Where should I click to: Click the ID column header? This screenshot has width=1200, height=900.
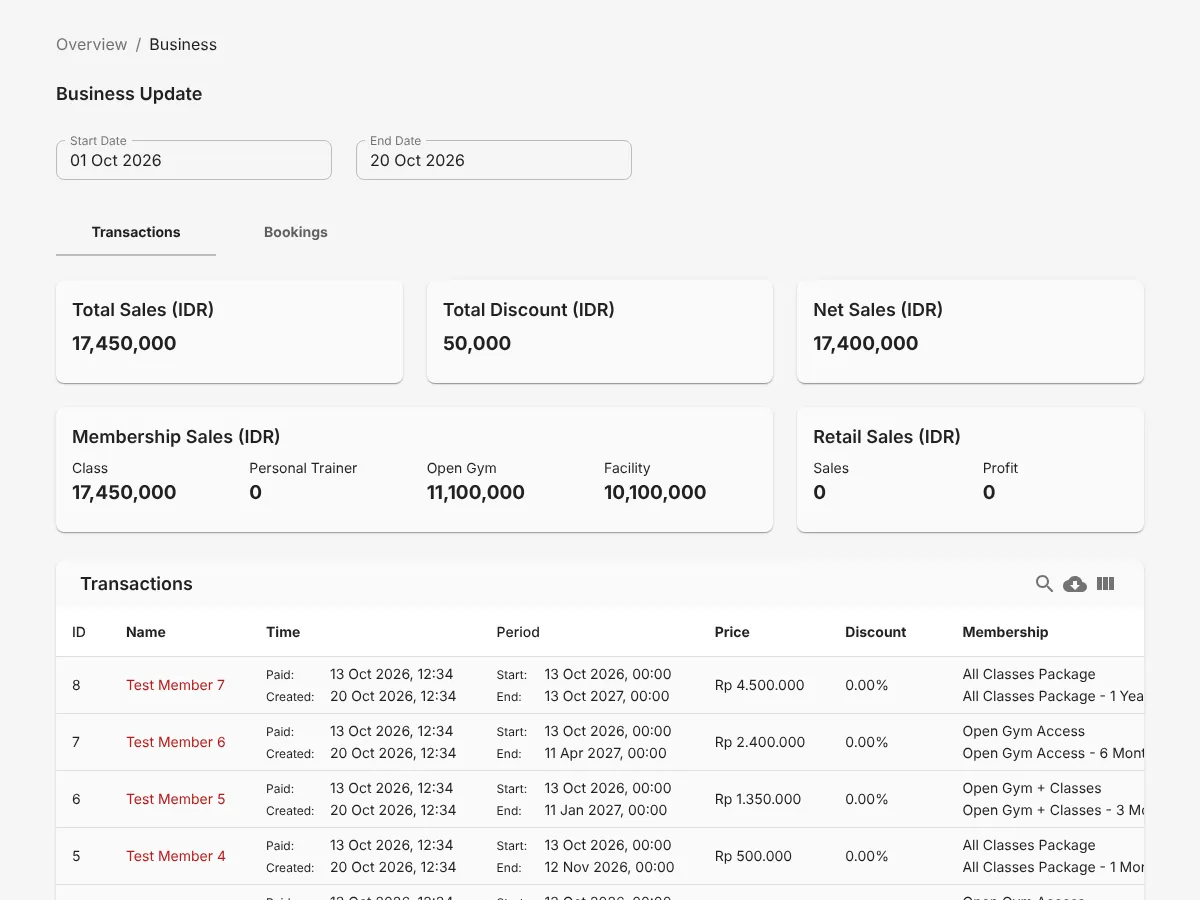79,632
